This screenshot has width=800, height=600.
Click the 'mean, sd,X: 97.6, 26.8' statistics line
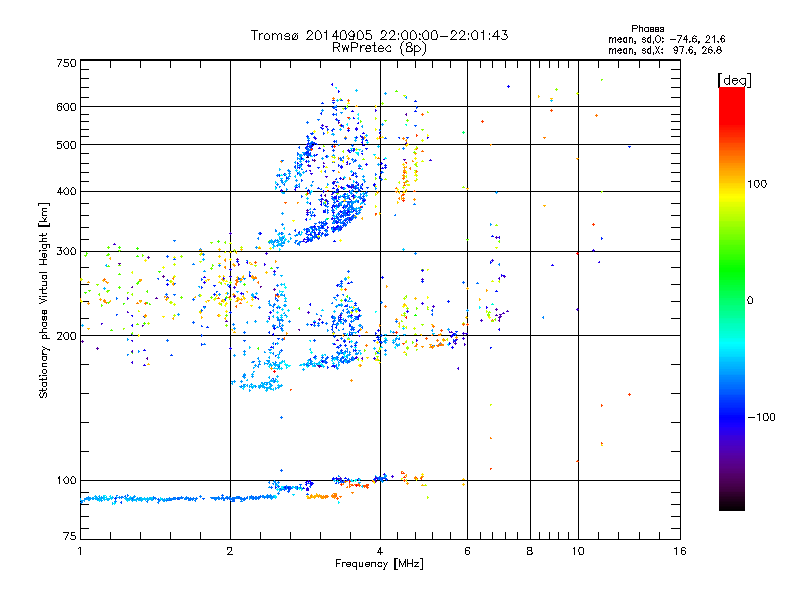coord(665,51)
